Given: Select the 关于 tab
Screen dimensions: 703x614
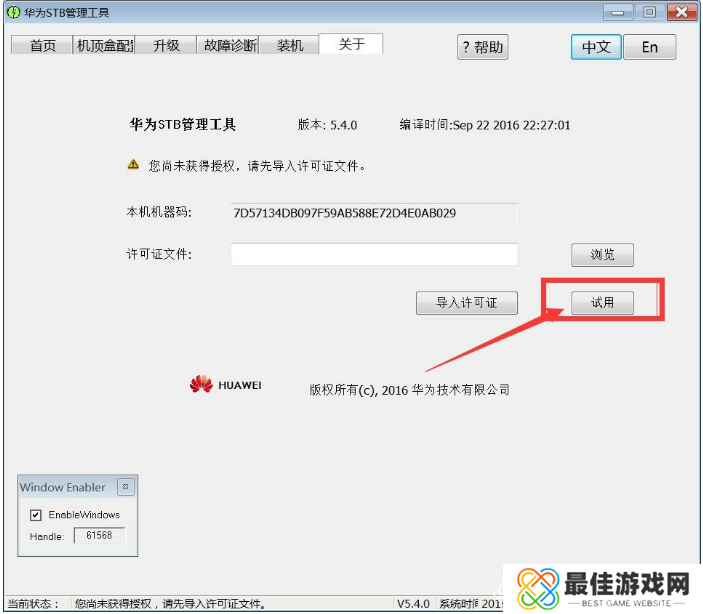Looking at the screenshot, I should point(351,44).
